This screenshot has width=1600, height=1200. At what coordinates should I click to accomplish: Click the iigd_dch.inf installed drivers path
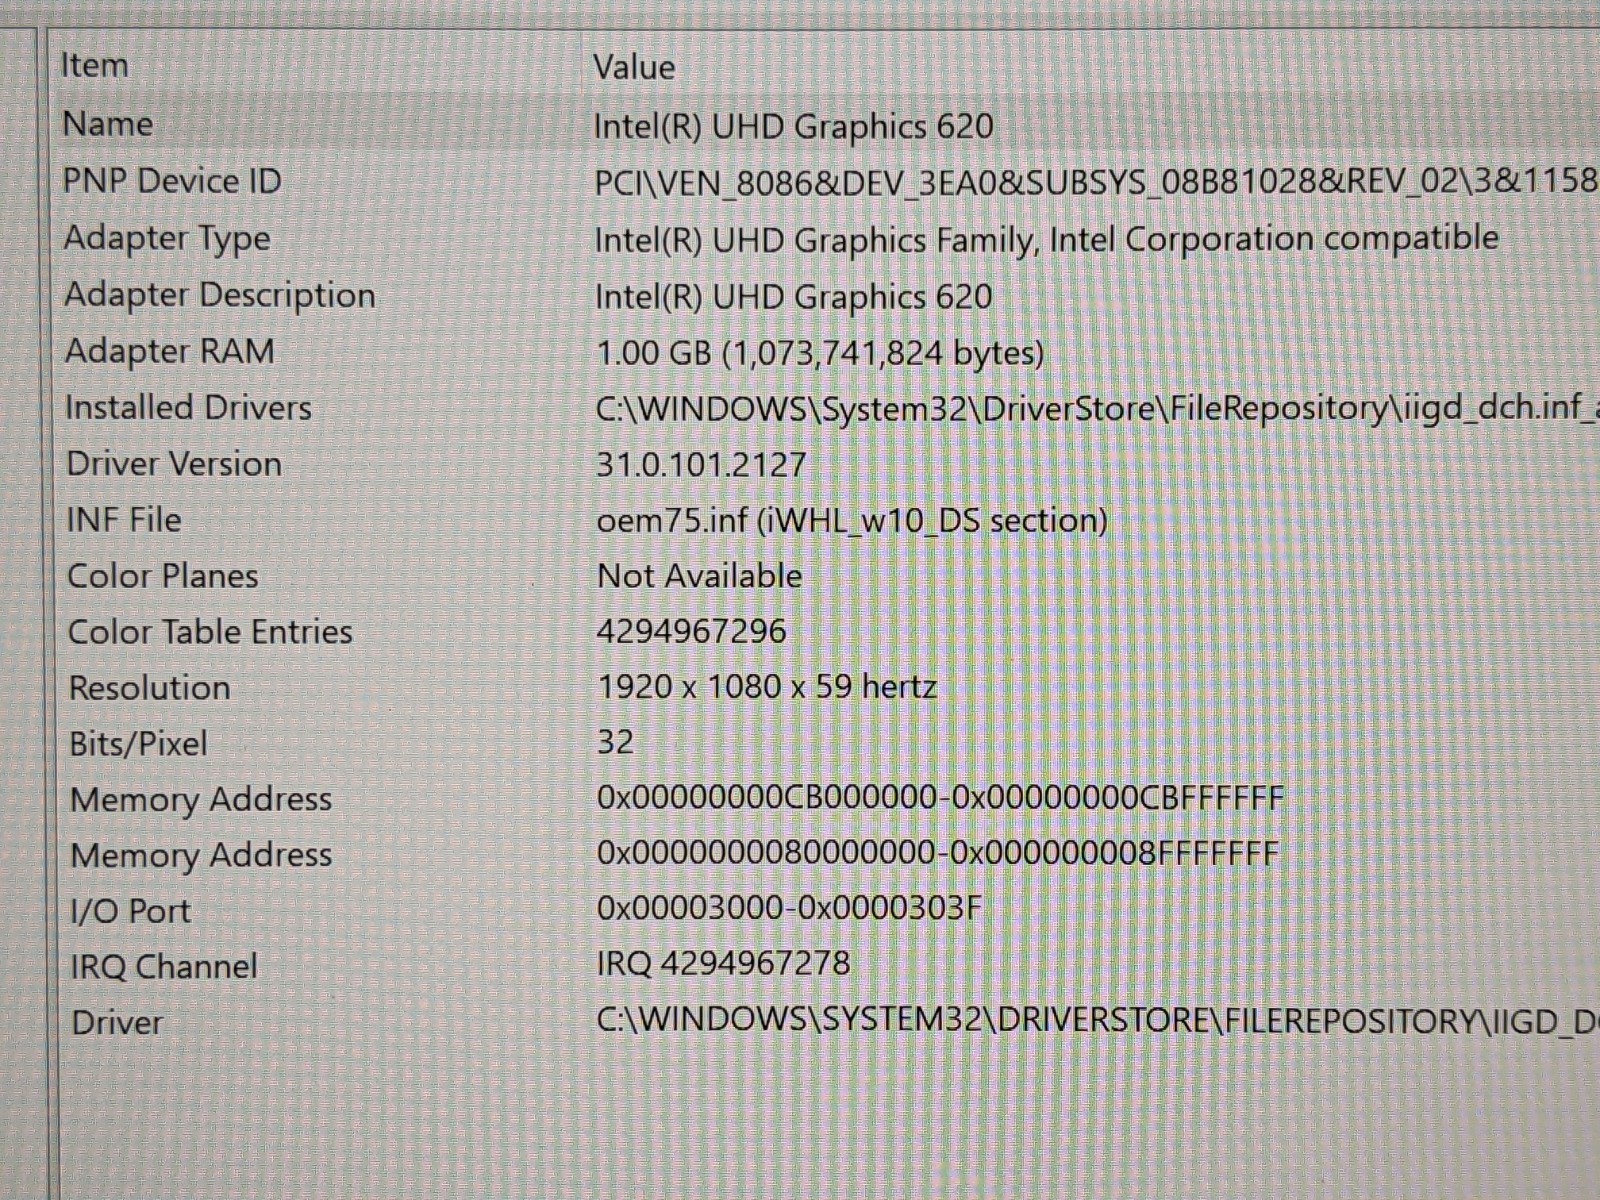[x=1097, y=408]
